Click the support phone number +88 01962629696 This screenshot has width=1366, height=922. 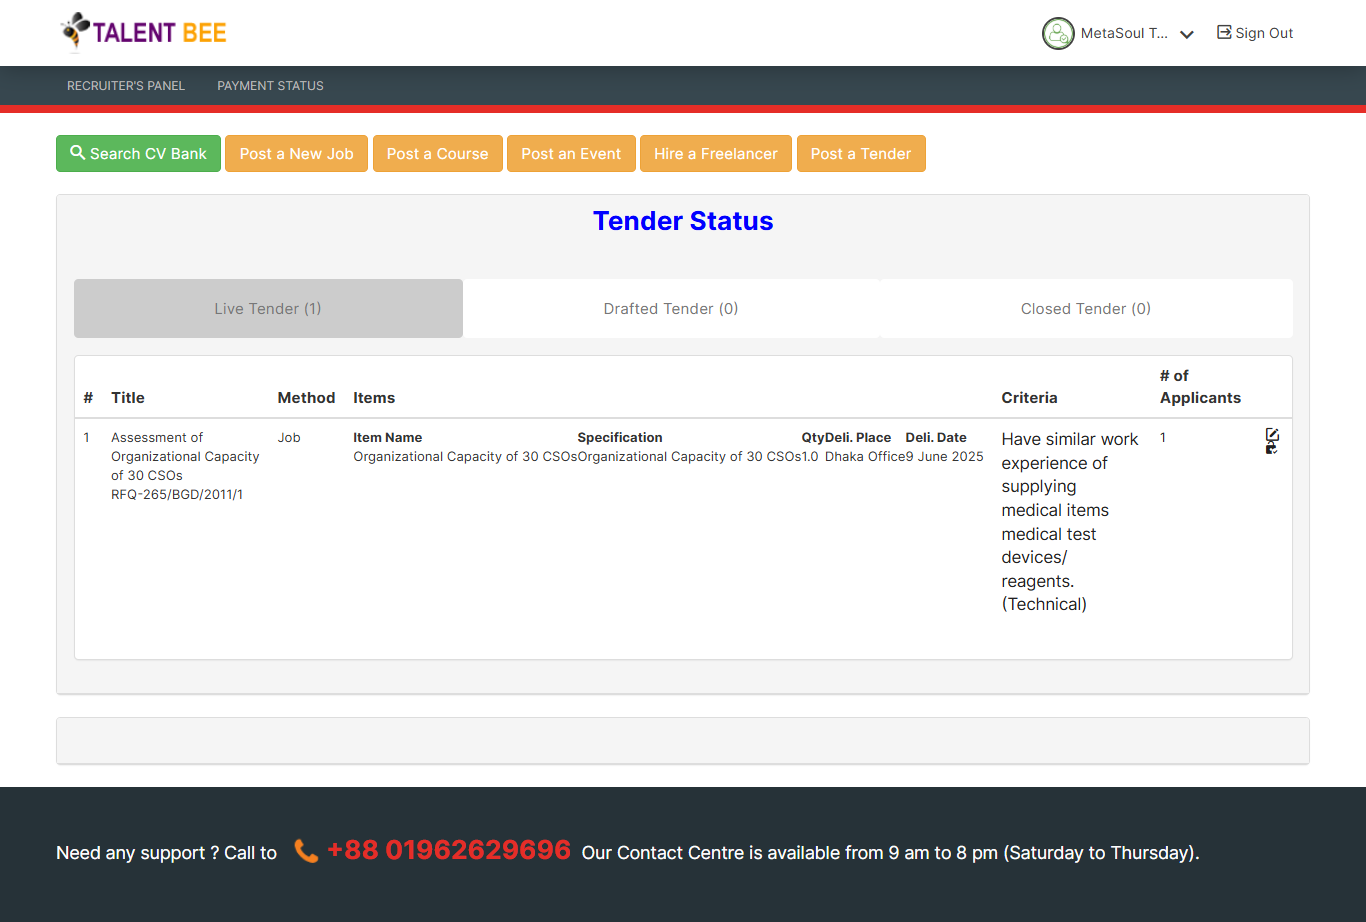coord(448,850)
